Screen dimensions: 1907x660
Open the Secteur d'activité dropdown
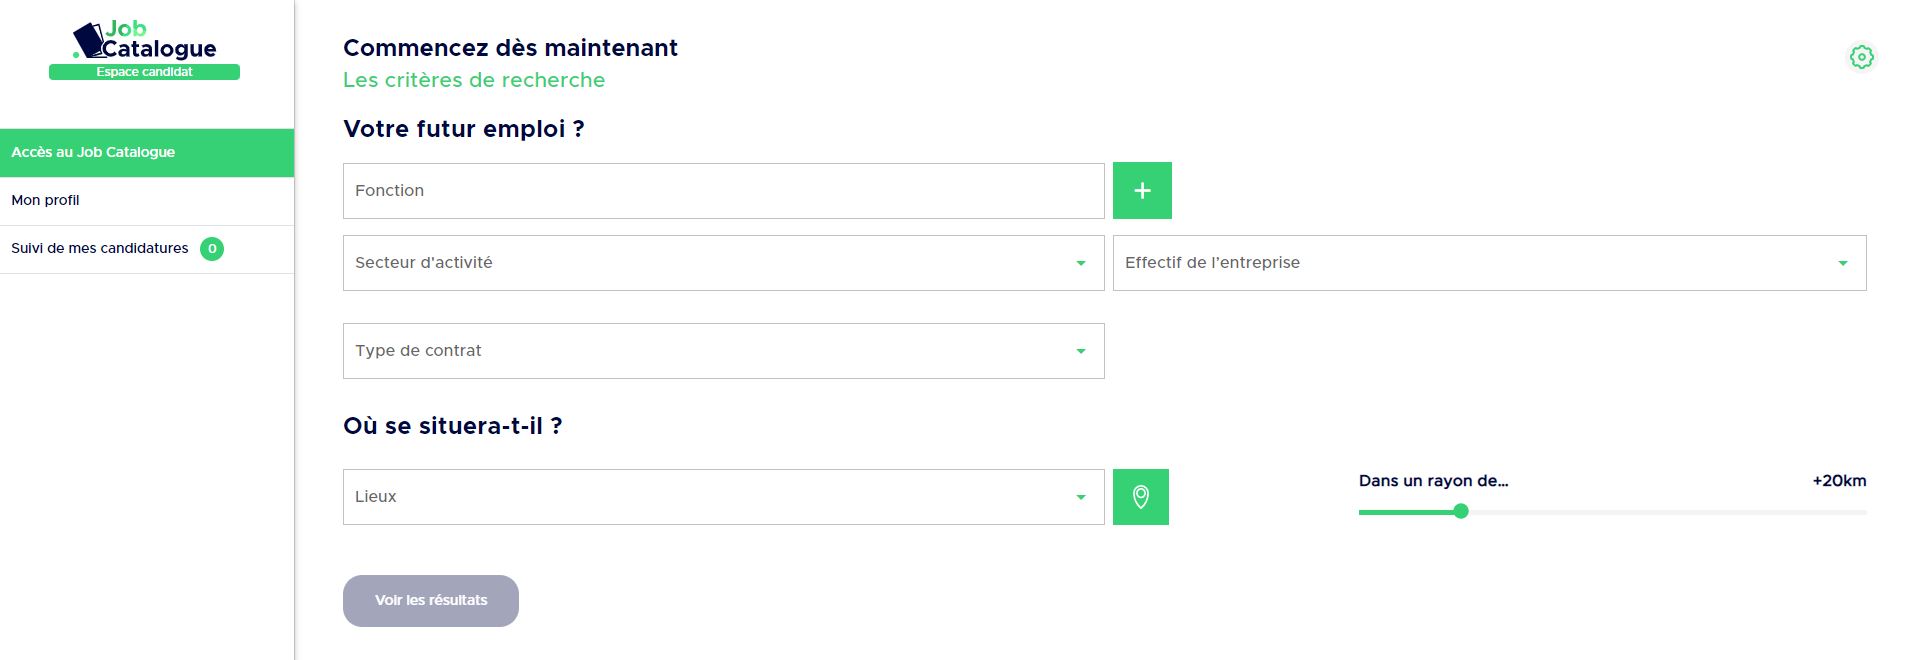coord(723,263)
